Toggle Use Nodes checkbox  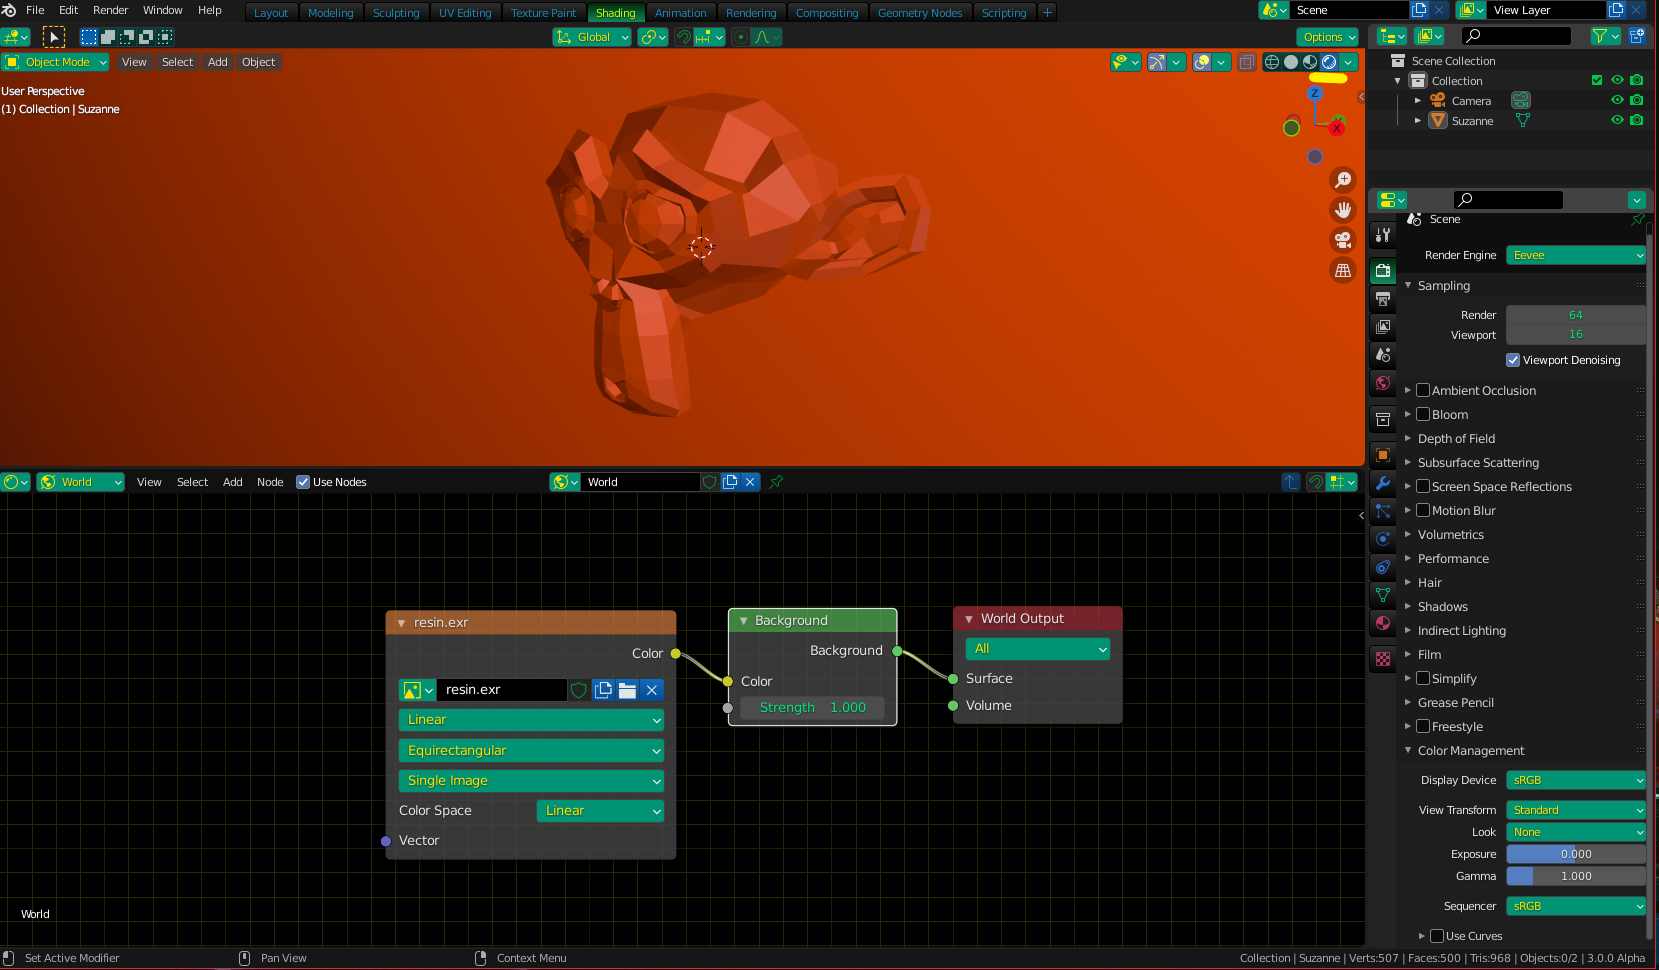(x=303, y=482)
